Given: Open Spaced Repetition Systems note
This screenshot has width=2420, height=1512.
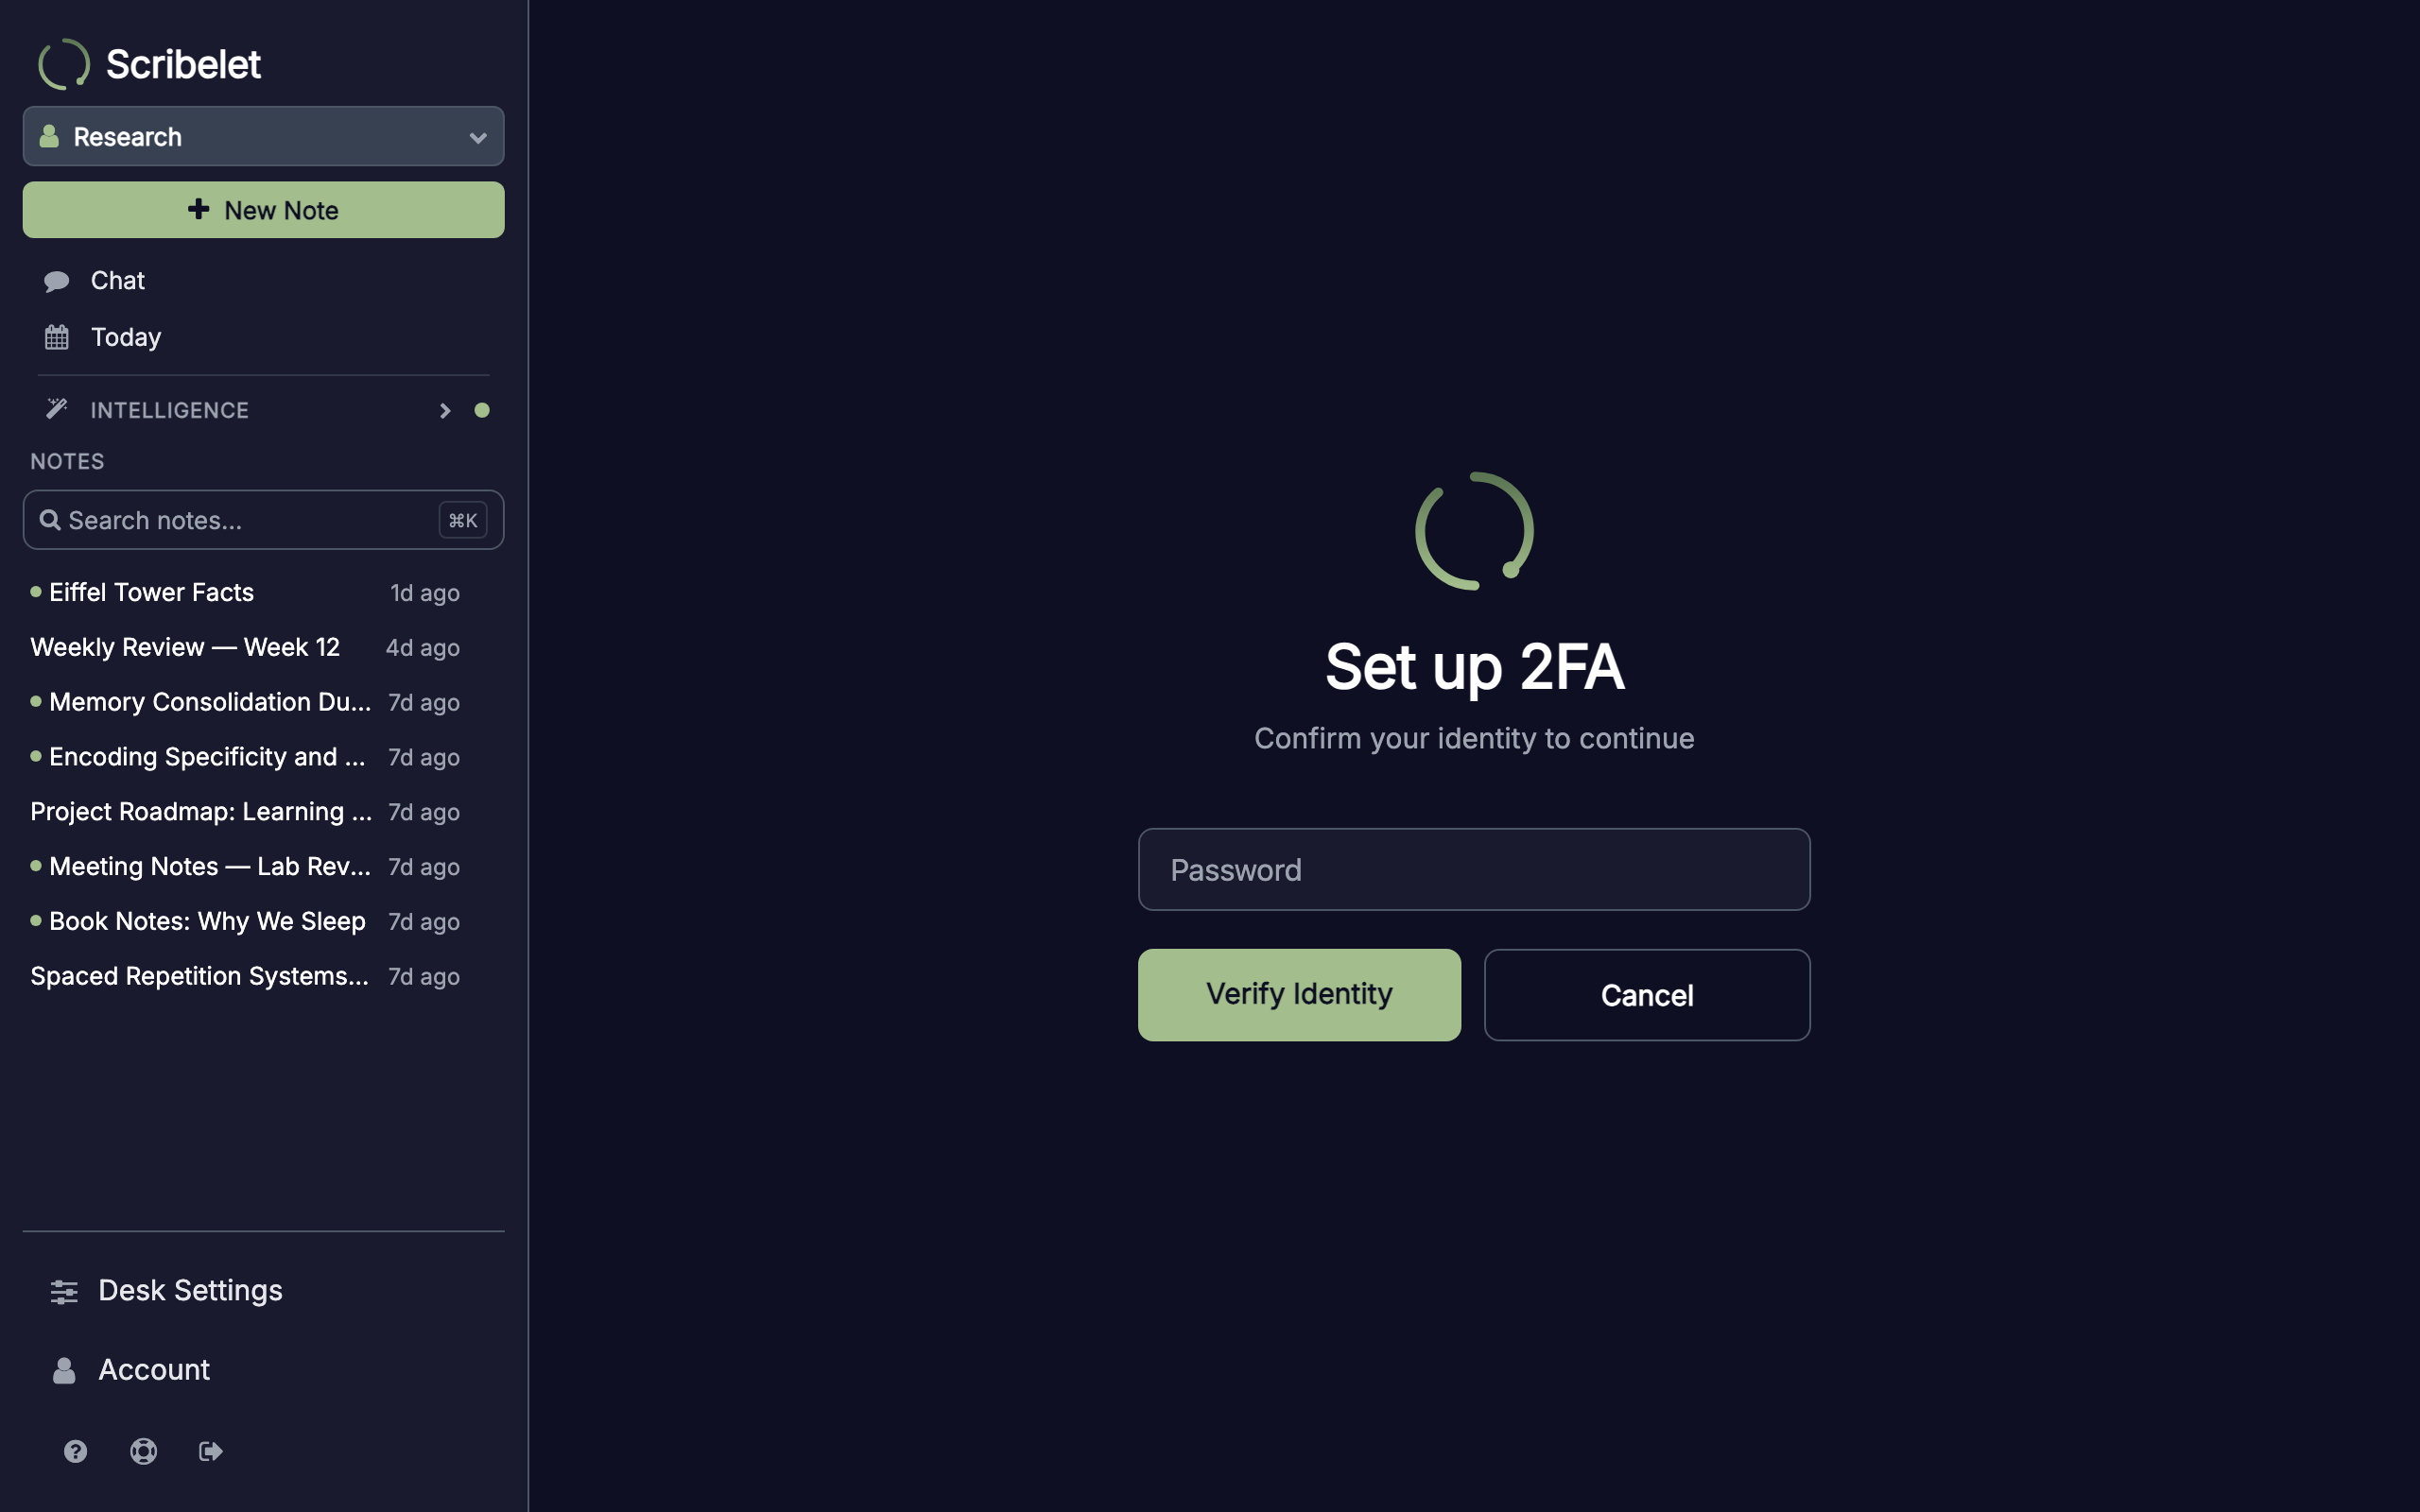Looking at the screenshot, I should coord(245,977).
